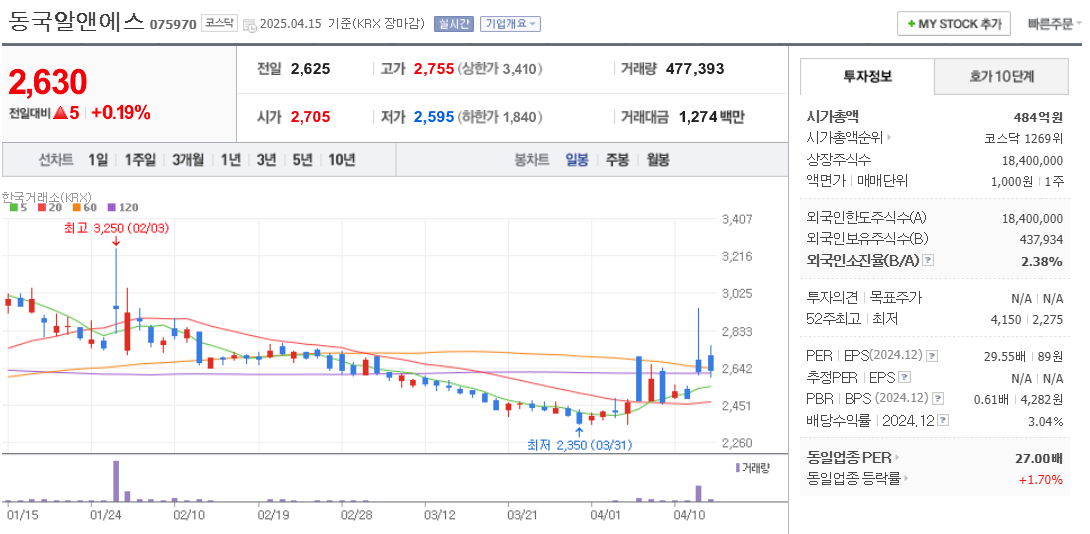
Task: Click the 거래량 value 477,393
Action: [x=695, y=69]
